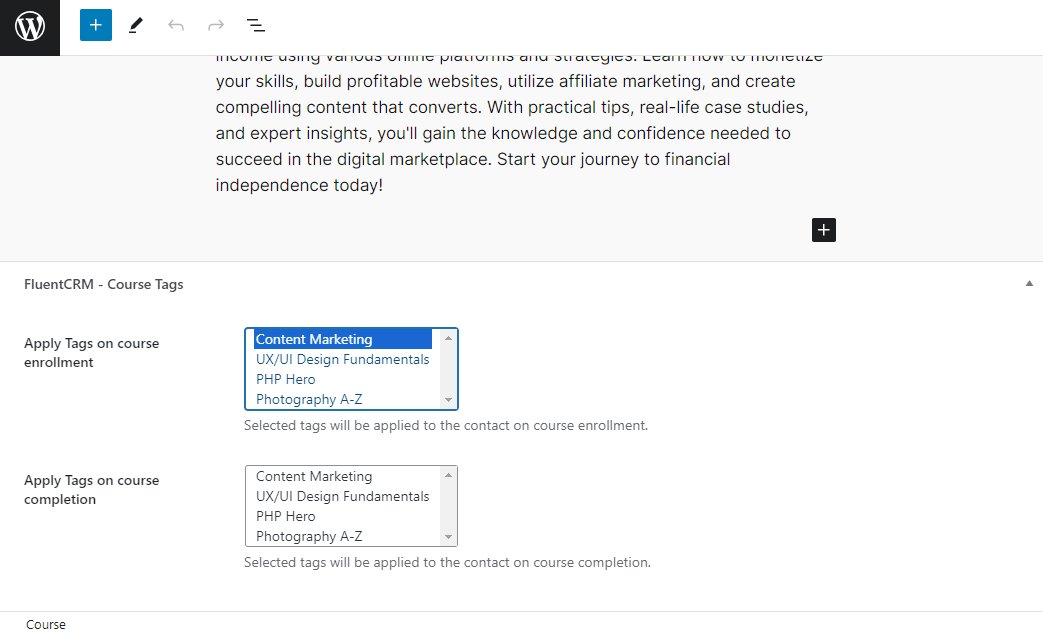Screen dimensions: 1043x634
Task: Collapse the FluentCRM Course Tags panel
Action: pyautogui.click(x=1029, y=284)
